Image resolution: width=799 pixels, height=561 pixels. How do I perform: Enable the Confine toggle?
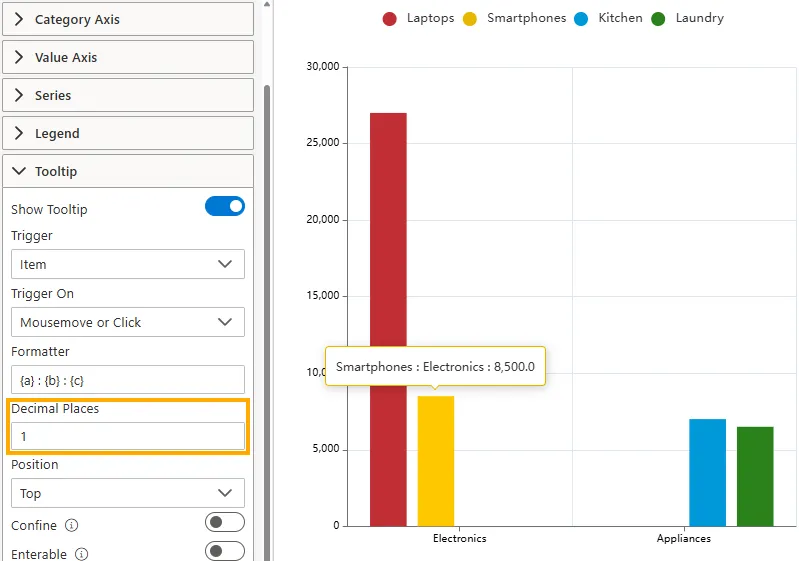[224, 523]
